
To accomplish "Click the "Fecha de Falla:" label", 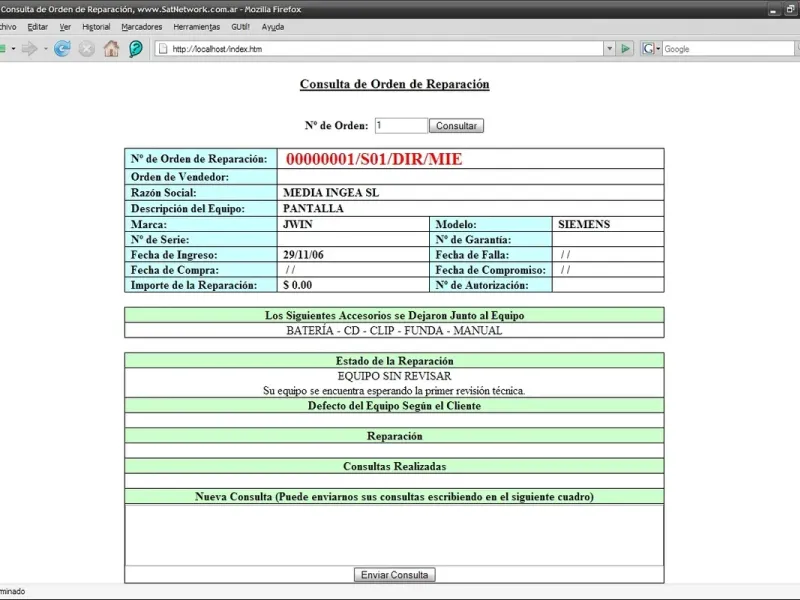I will click(472, 255).
